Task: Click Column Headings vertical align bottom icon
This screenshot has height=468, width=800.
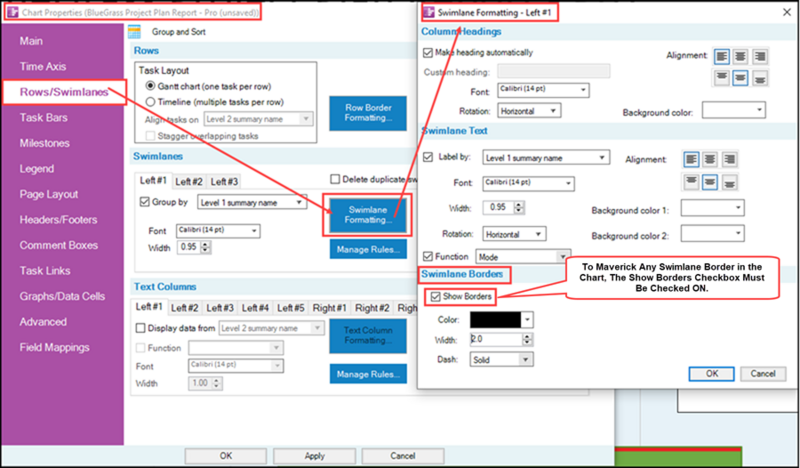Action: tap(760, 78)
